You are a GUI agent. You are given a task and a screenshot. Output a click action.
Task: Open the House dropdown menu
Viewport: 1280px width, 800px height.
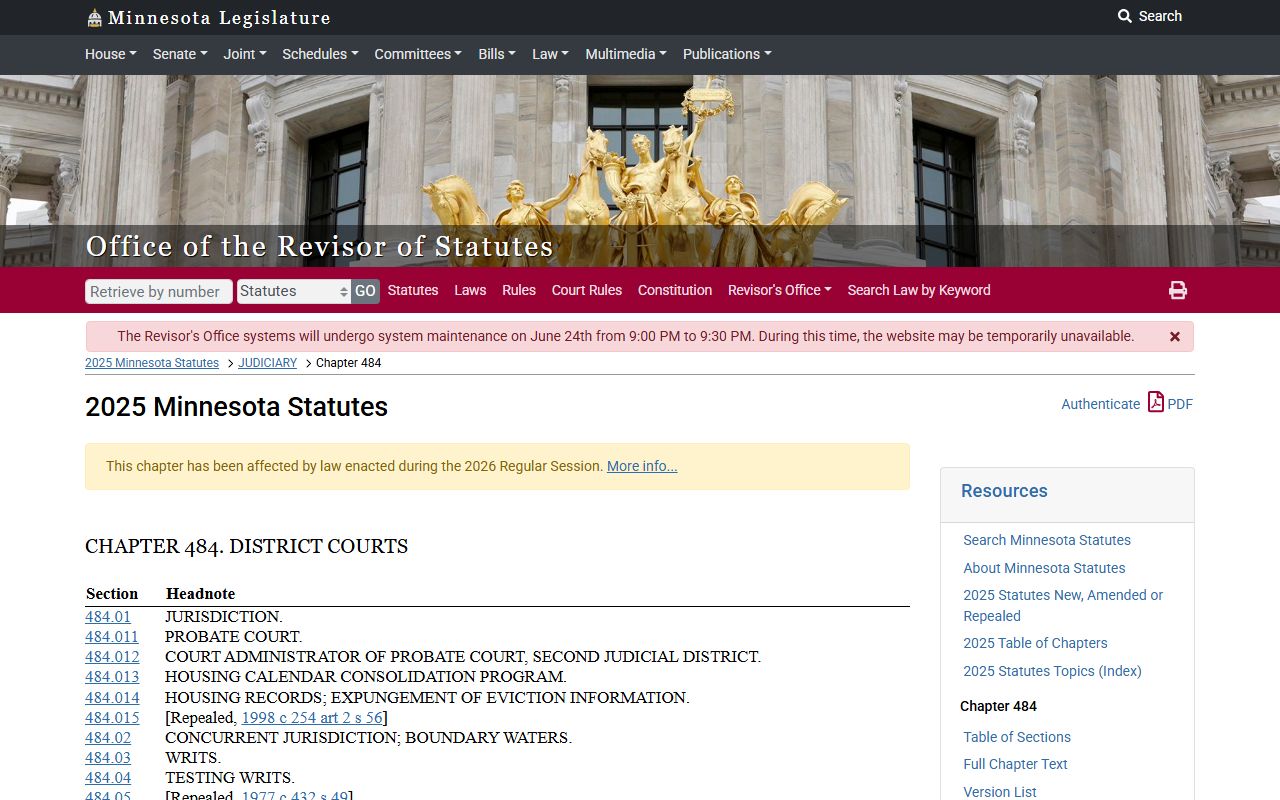coord(111,54)
